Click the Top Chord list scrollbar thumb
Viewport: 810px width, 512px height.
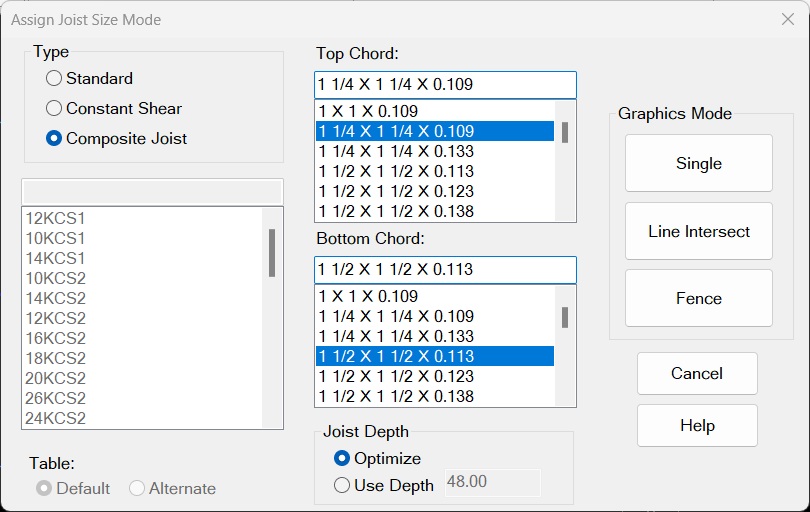click(x=565, y=132)
